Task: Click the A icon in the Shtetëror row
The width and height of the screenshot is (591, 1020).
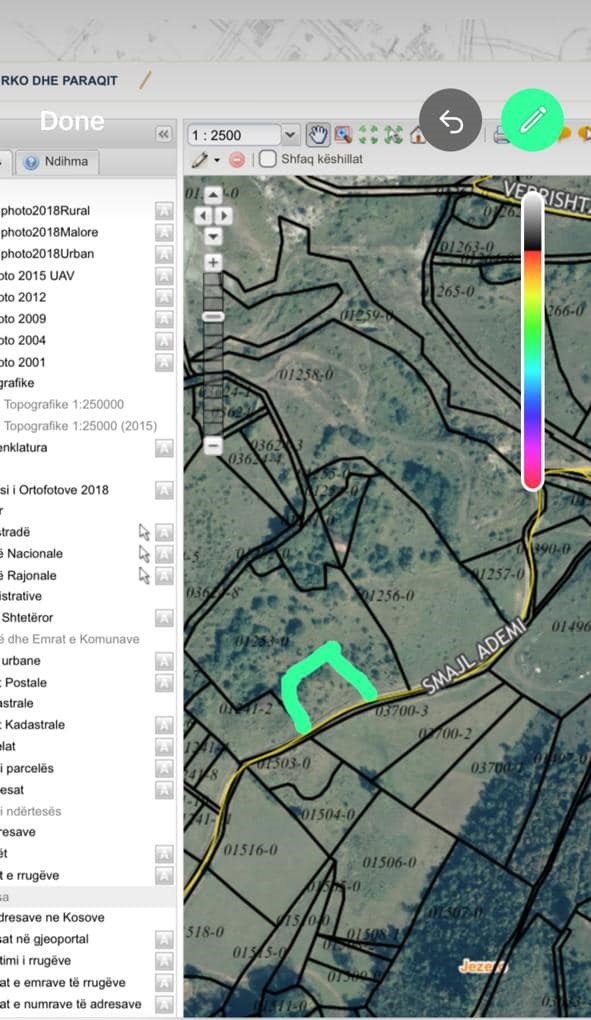Action: point(164,618)
